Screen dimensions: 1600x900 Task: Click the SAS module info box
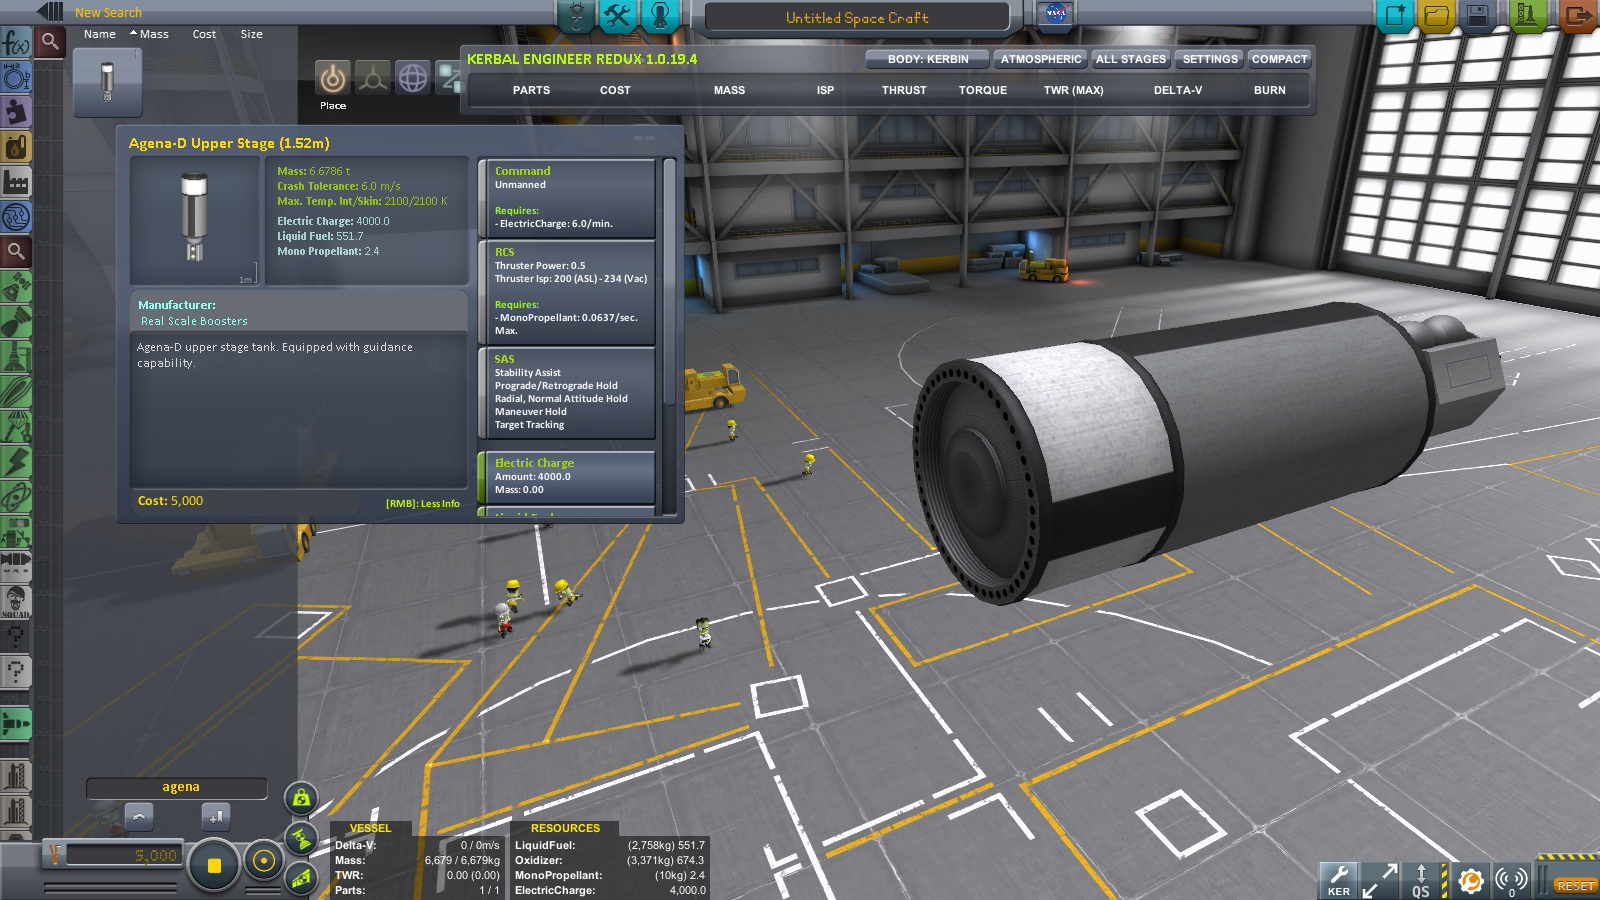pos(567,393)
